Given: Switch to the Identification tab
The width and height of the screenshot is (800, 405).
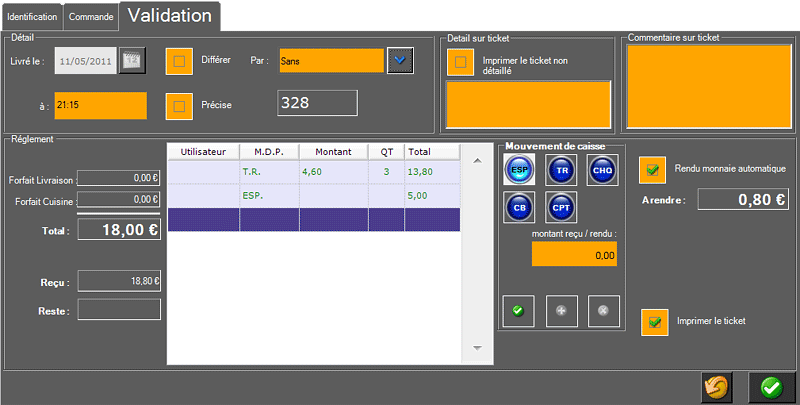Looking at the screenshot, I should tap(32, 17).
